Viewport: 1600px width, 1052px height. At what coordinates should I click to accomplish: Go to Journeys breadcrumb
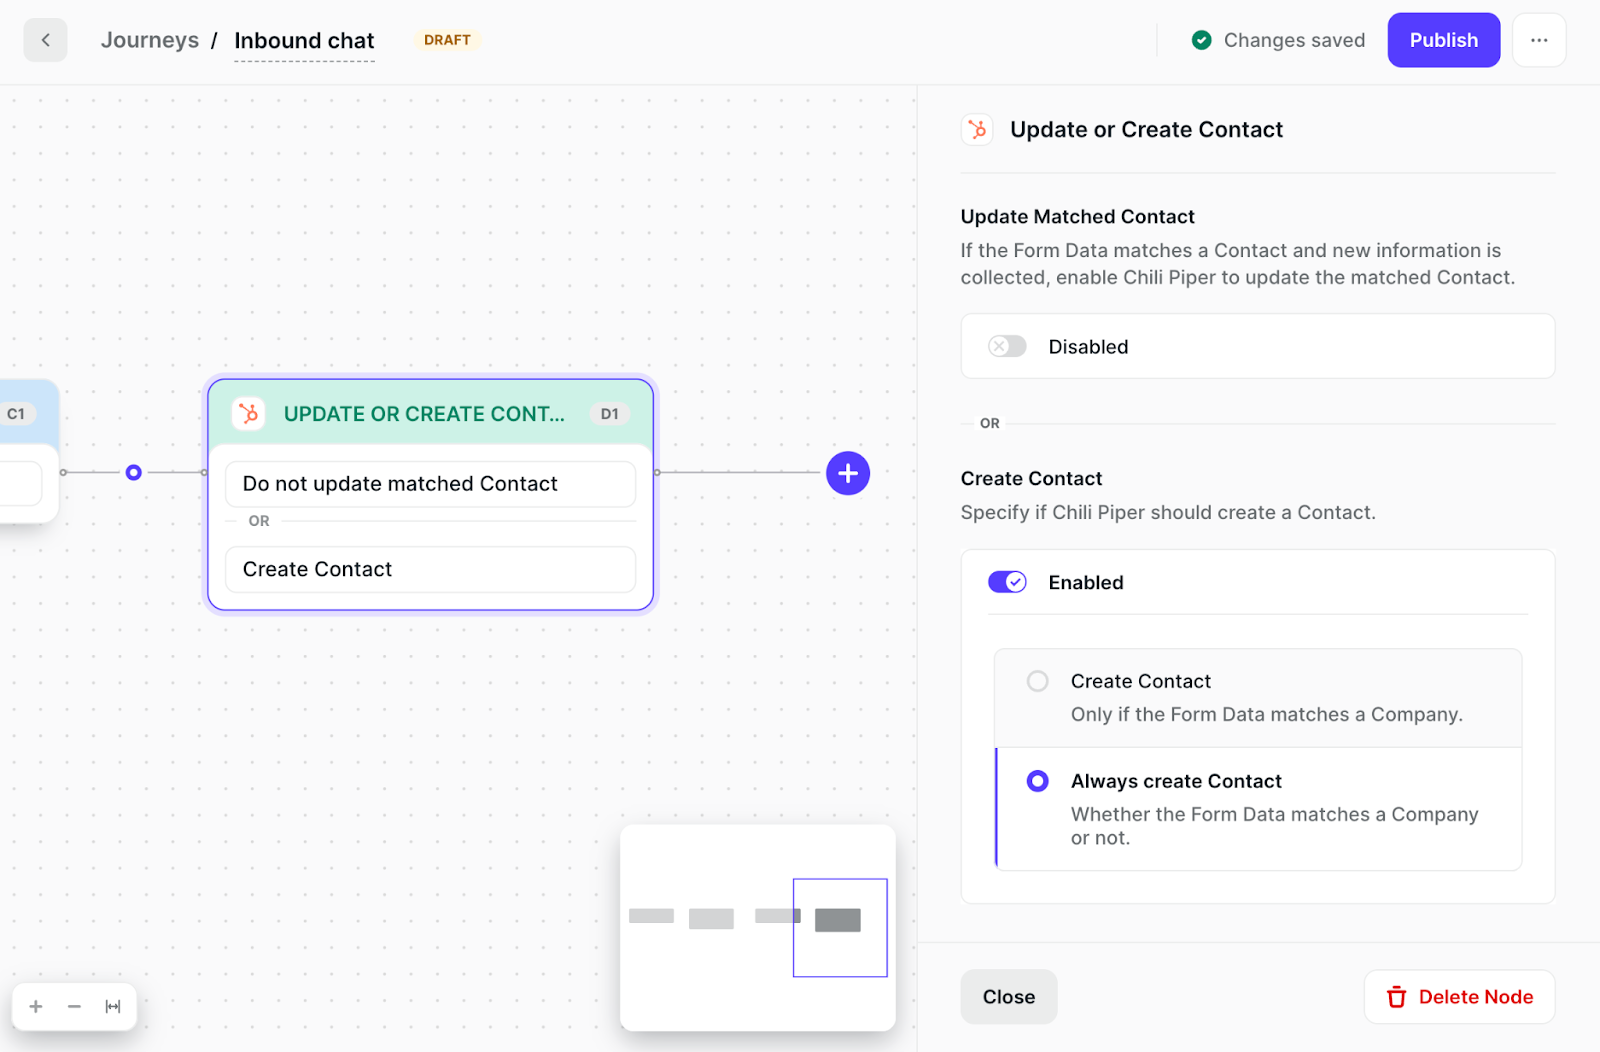(150, 41)
